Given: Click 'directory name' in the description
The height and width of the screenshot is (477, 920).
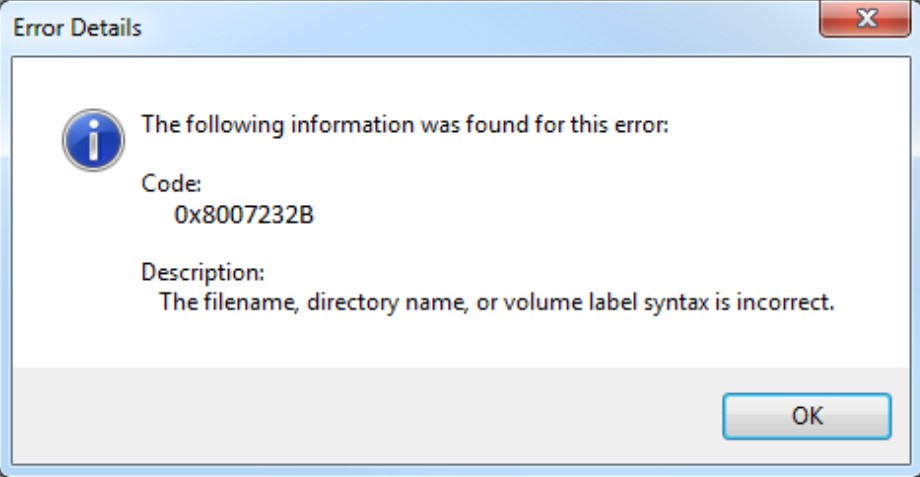Looking at the screenshot, I should point(387,302).
